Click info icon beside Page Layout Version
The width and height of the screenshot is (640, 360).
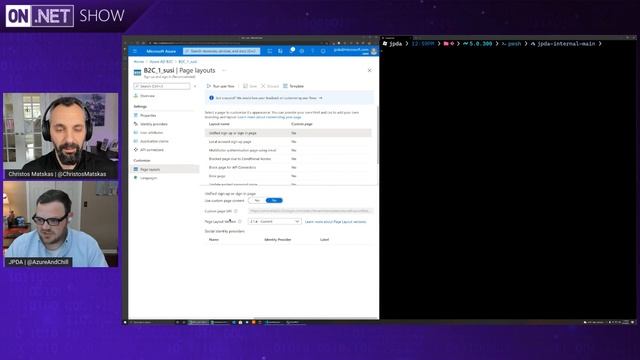point(240,221)
